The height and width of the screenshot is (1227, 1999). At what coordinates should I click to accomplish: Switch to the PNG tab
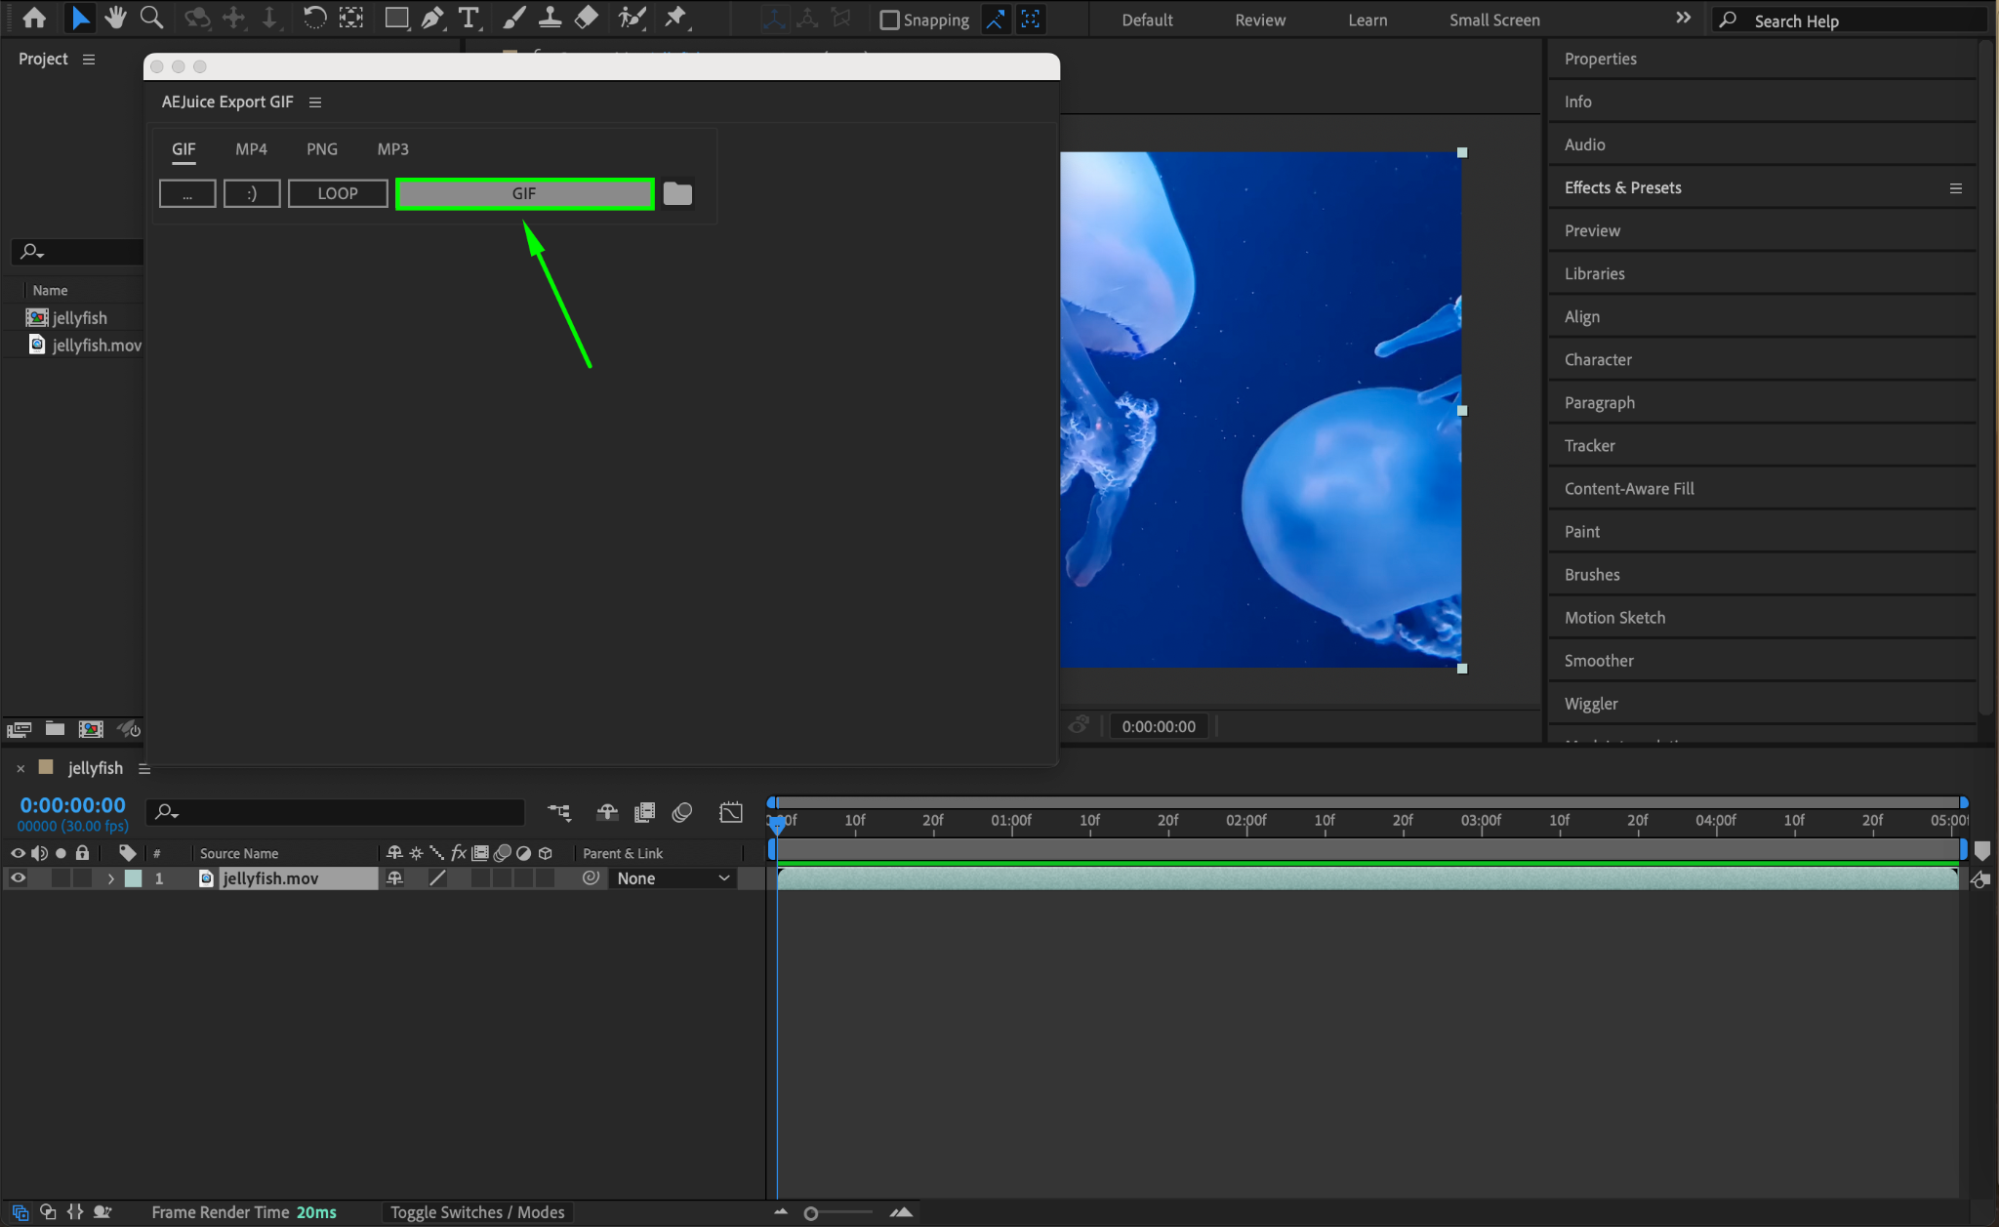coord(322,149)
